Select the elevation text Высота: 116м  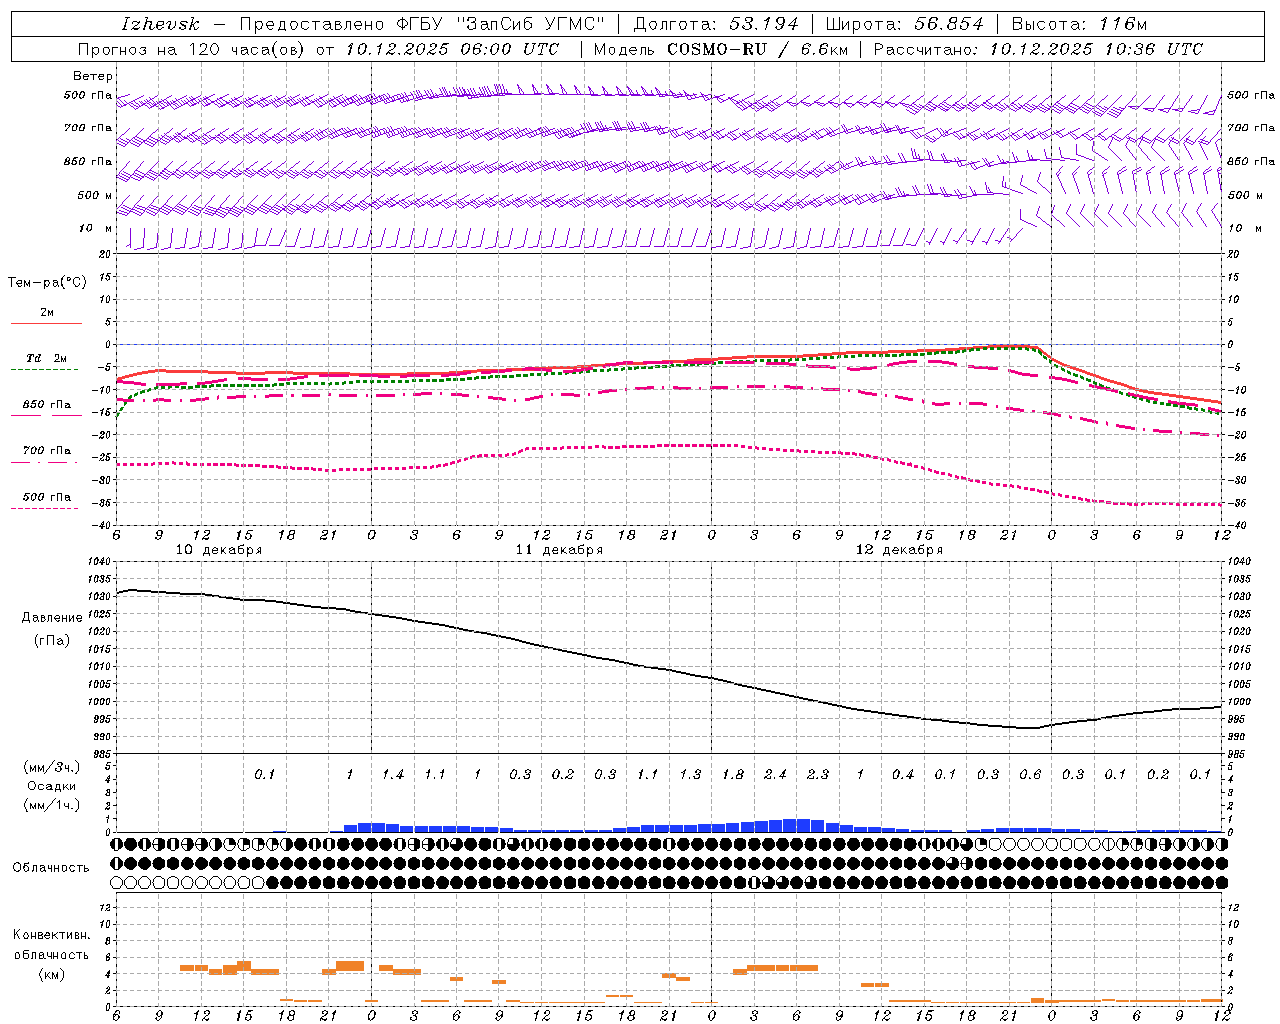coord(1079,24)
